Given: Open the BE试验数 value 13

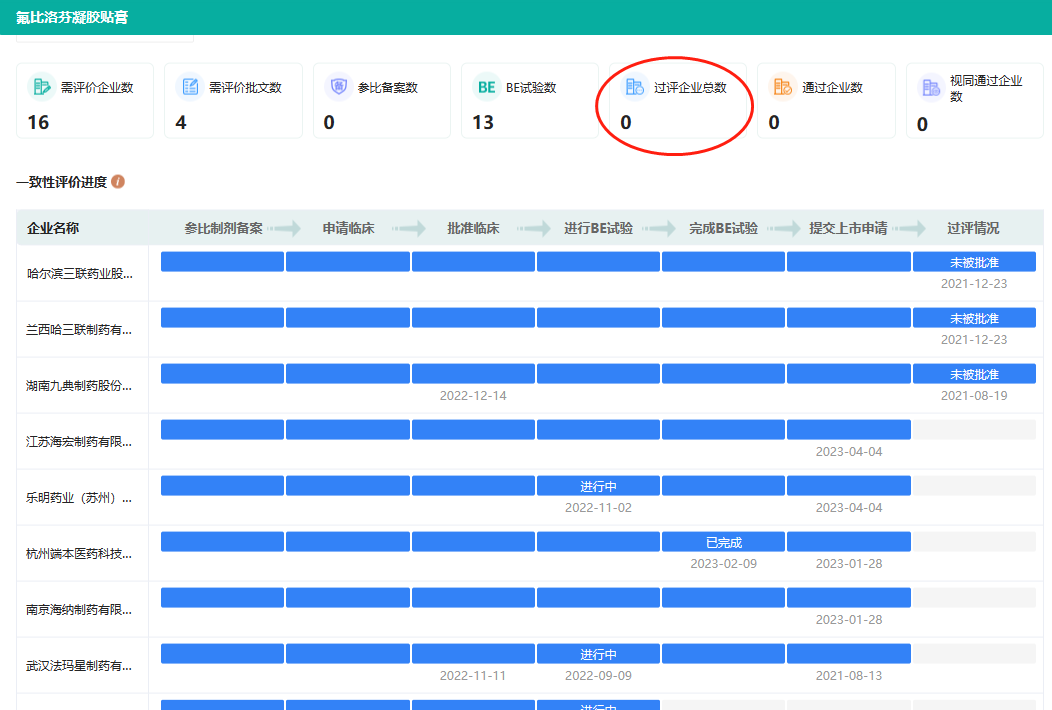Looking at the screenshot, I should 483,122.
